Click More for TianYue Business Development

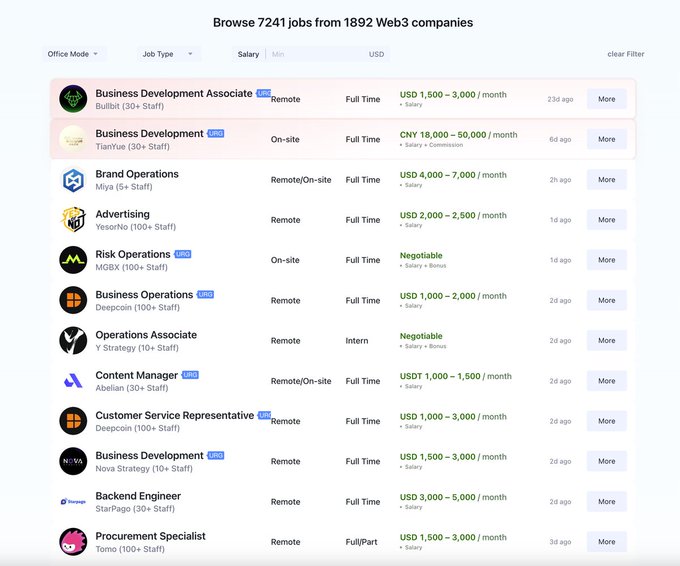(607, 139)
